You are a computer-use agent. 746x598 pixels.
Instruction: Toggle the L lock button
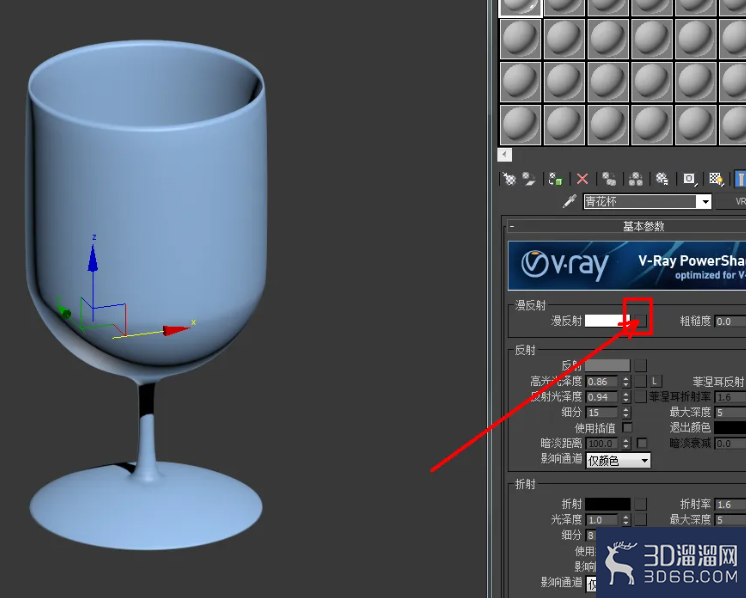pyautogui.click(x=655, y=381)
